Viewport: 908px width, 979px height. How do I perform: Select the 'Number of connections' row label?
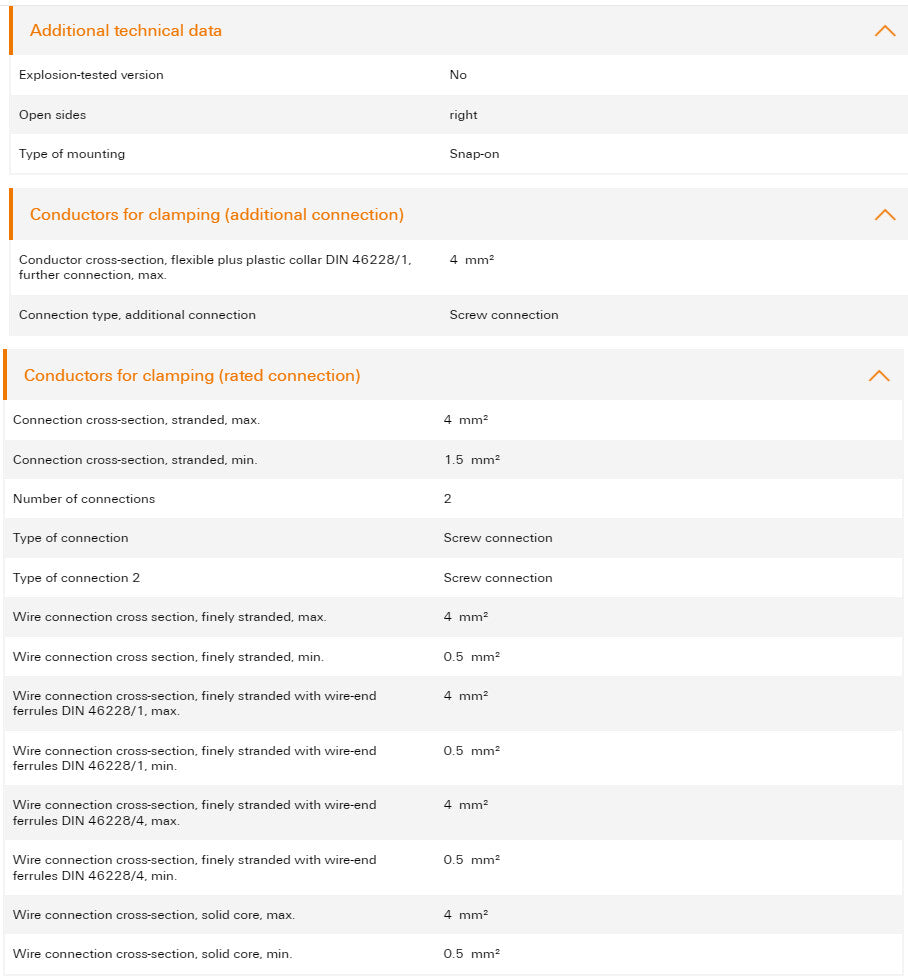click(84, 499)
